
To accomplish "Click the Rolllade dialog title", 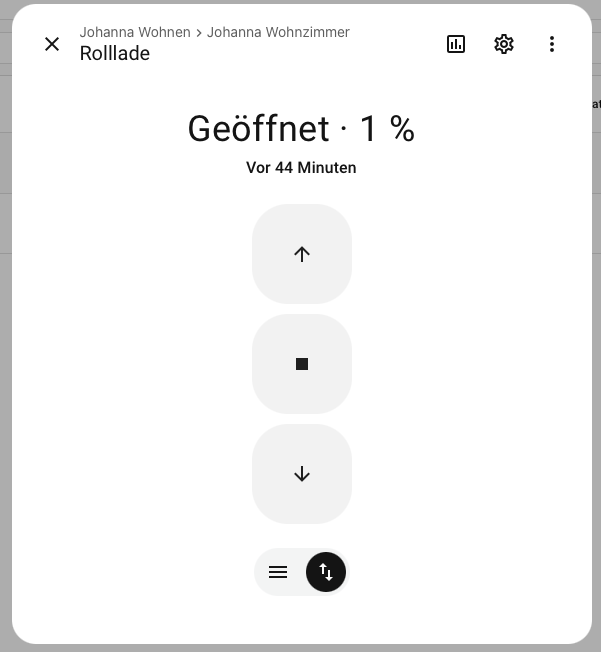I will (115, 54).
